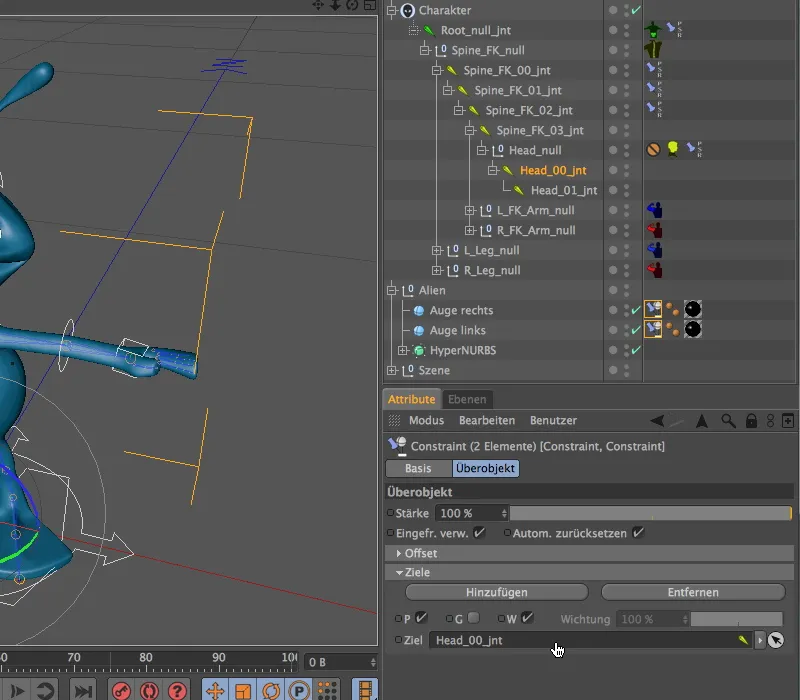Click the protection tag on Head_null
Viewport: 800px width, 700px height.
(653, 149)
